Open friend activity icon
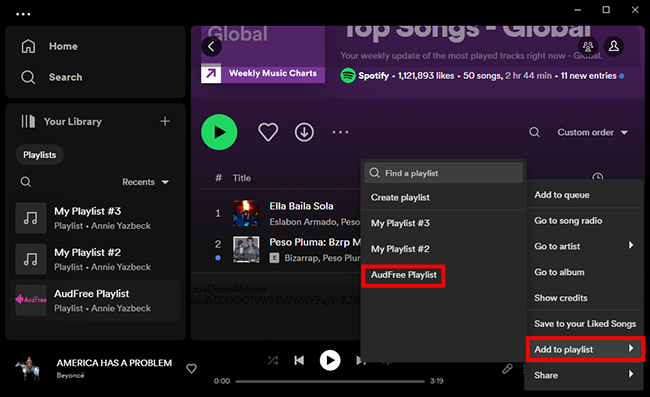 click(588, 46)
